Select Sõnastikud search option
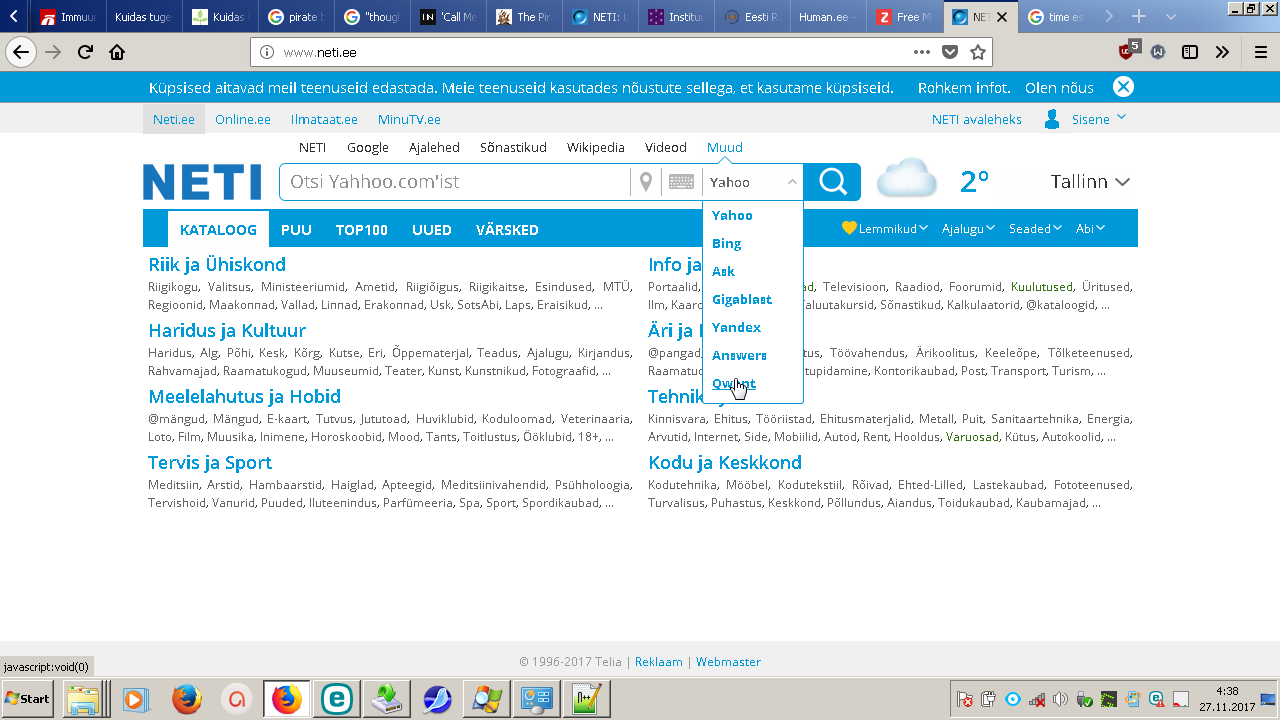The height and width of the screenshot is (720, 1280). [513, 147]
